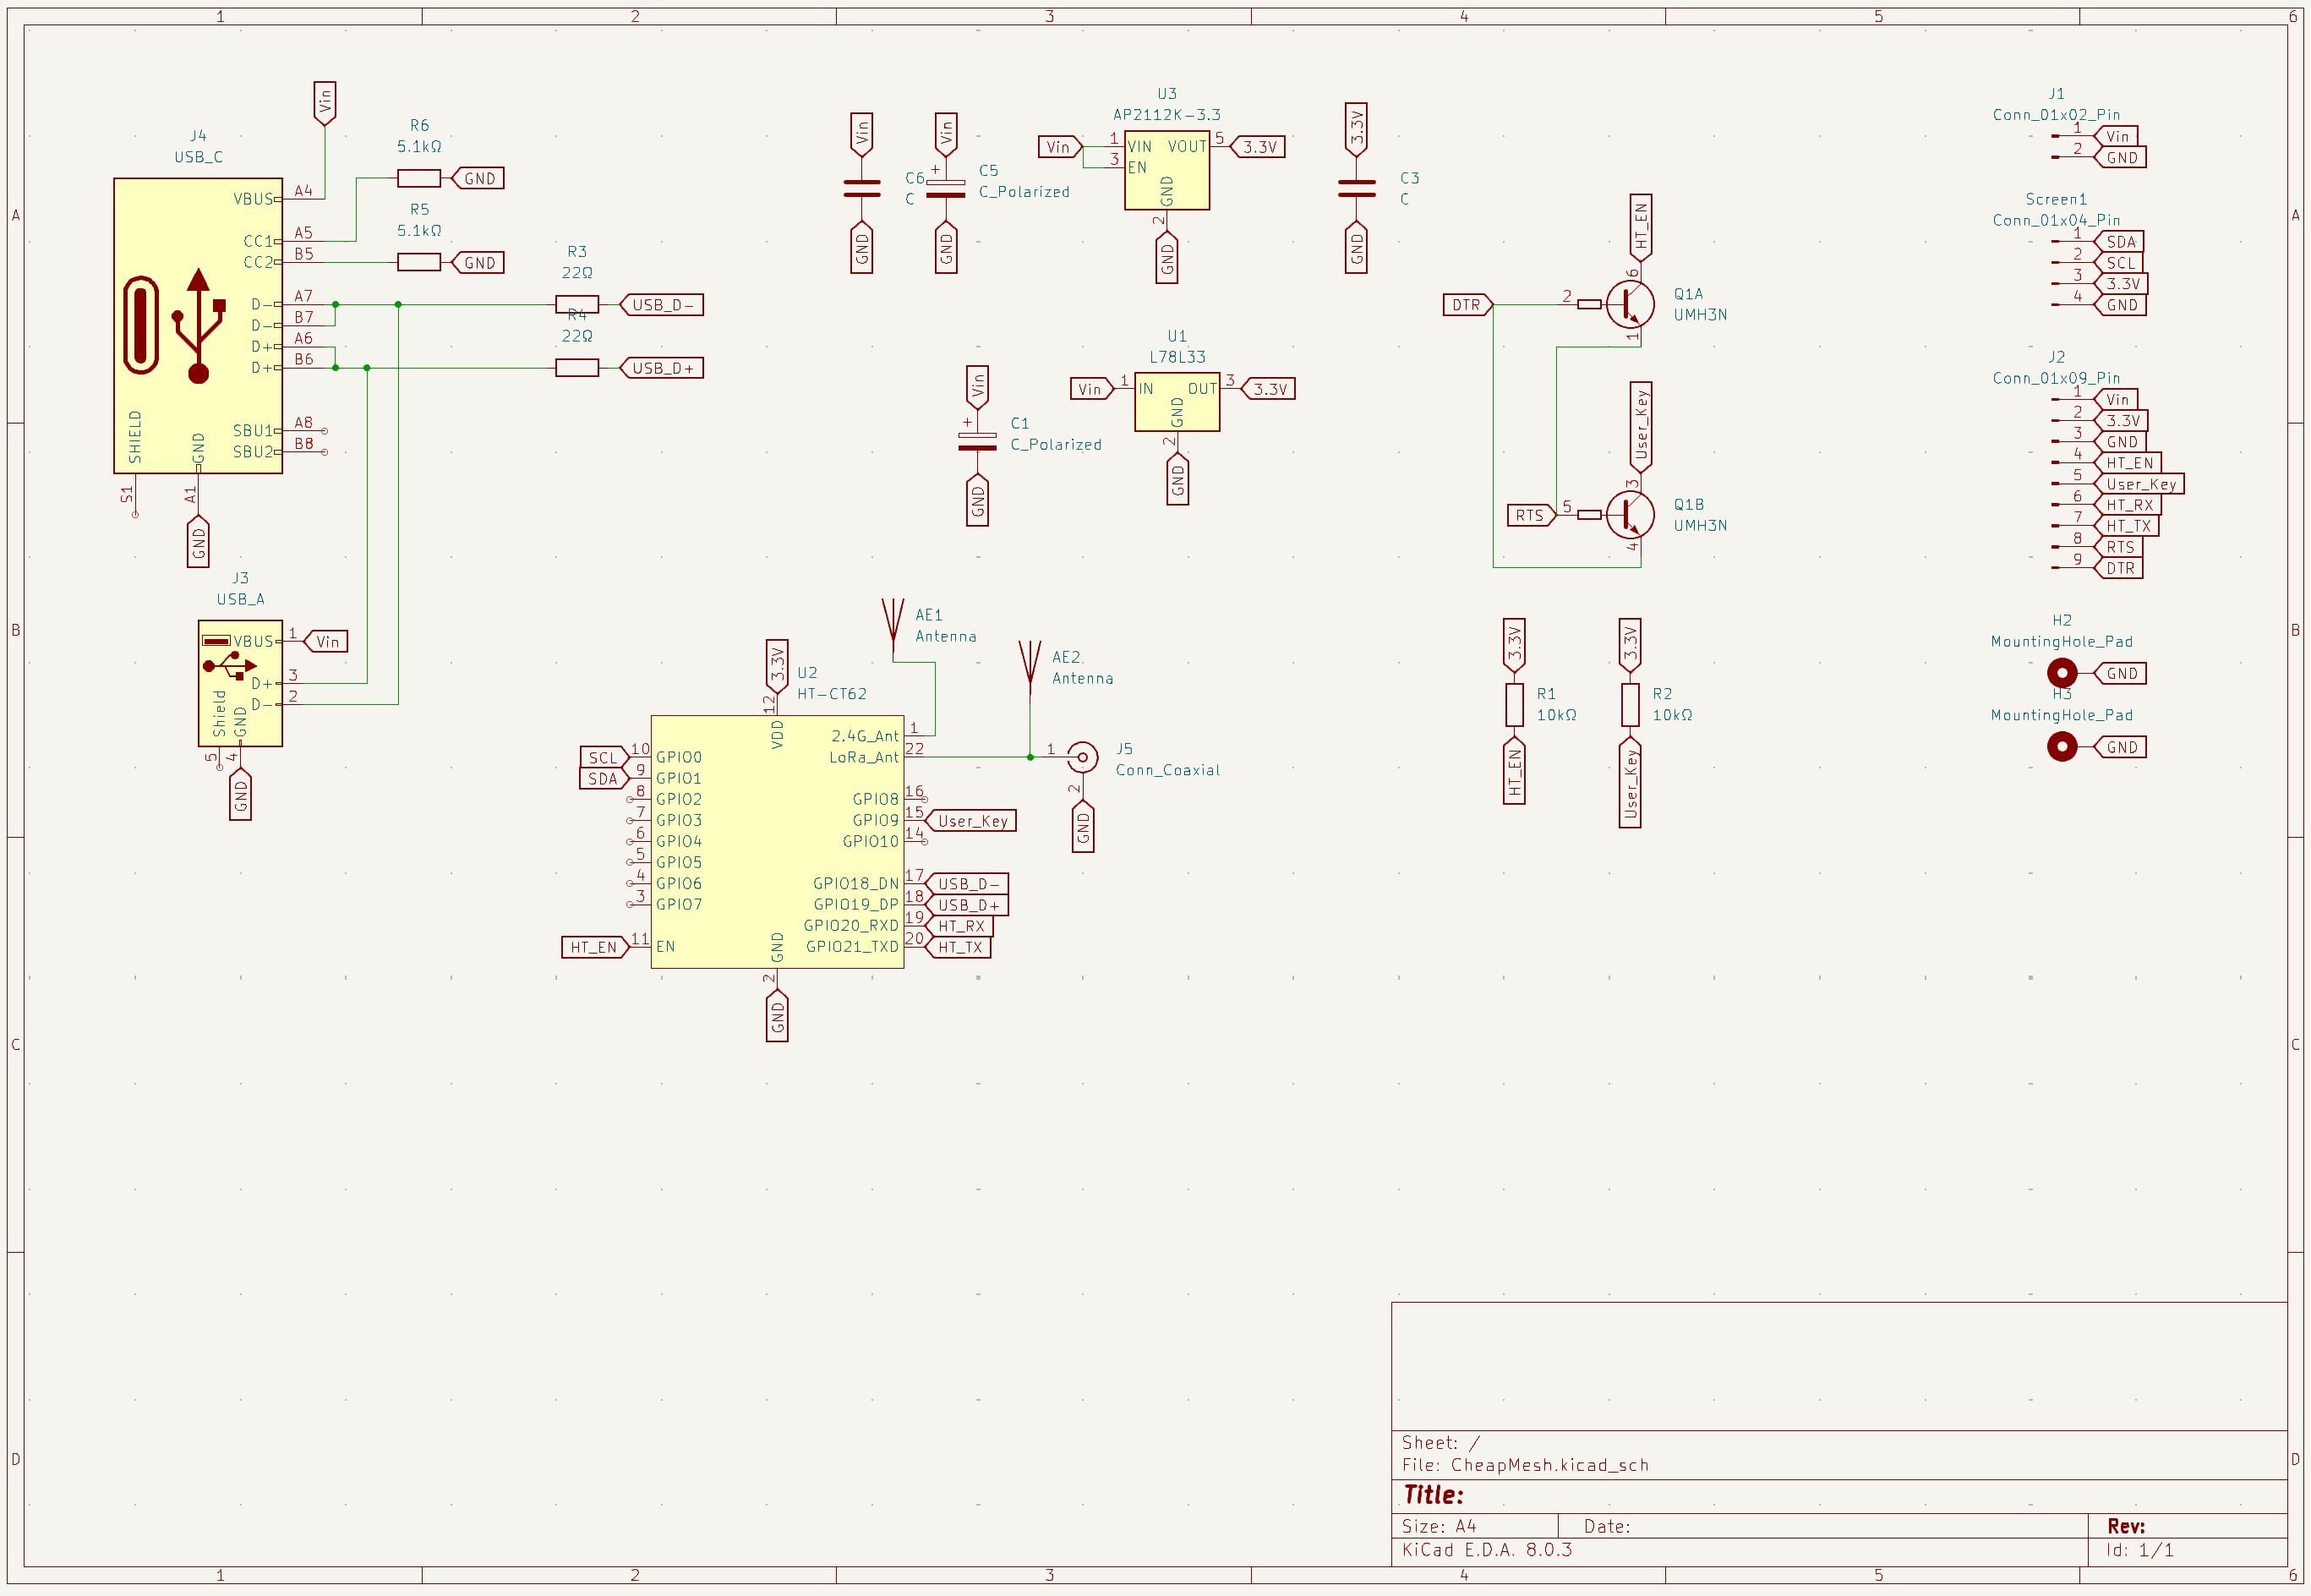This screenshot has height=1596, width=2311.
Task: Click the SCL label at U2 GPIO0
Action: tap(605, 757)
